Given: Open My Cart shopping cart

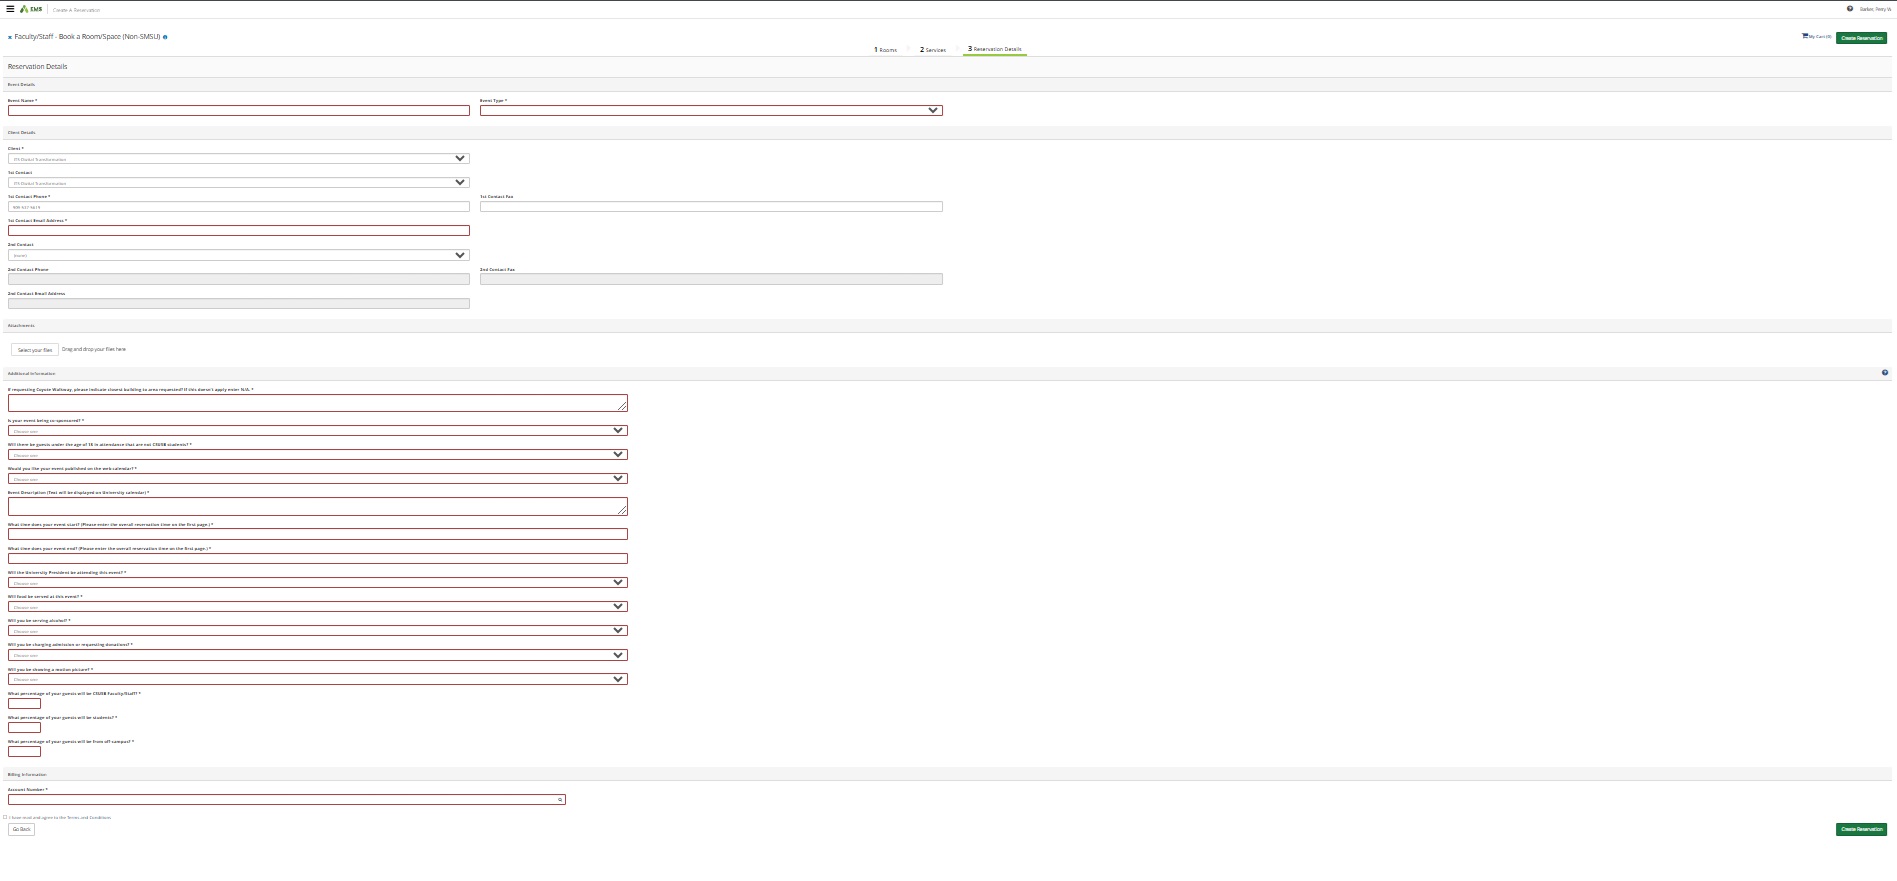Looking at the screenshot, I should pos(1816,36).
